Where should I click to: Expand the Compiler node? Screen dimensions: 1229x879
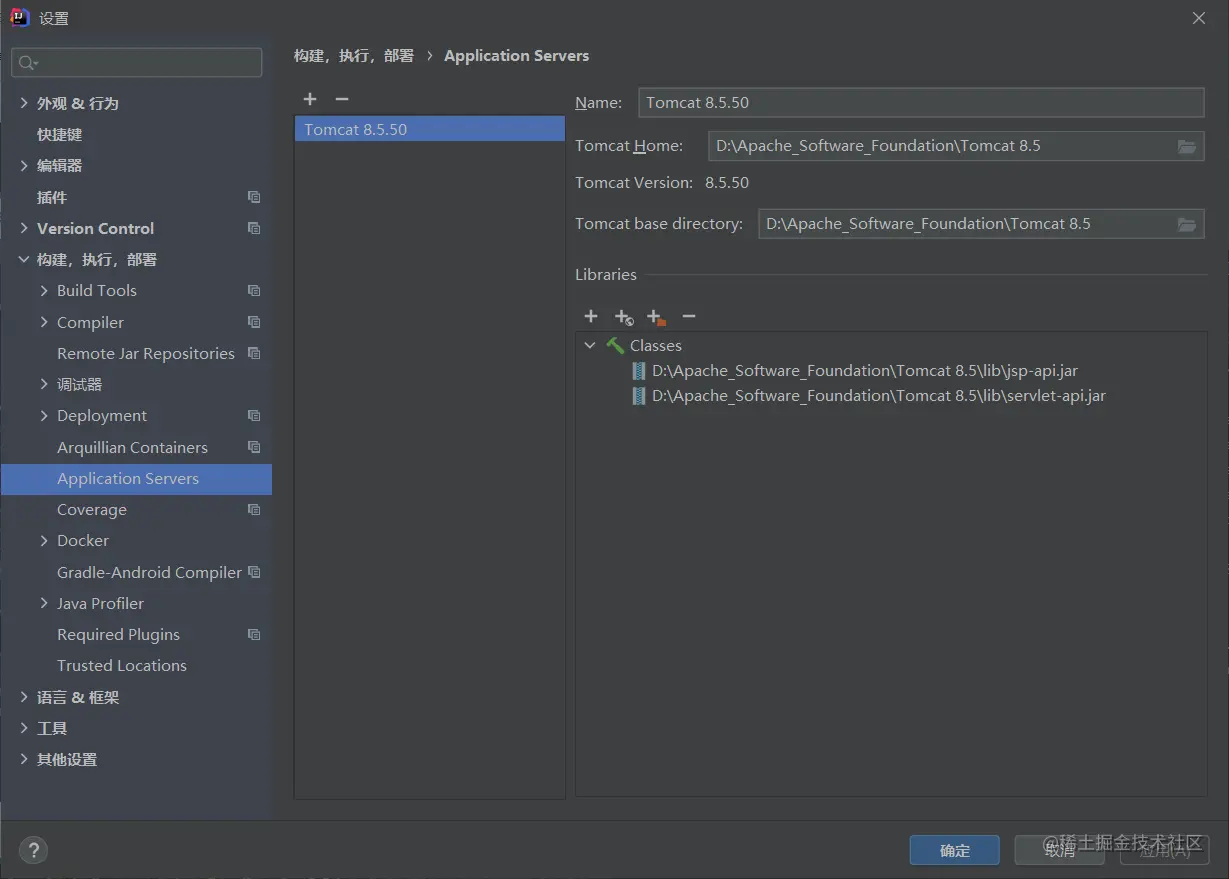[44, 322]
